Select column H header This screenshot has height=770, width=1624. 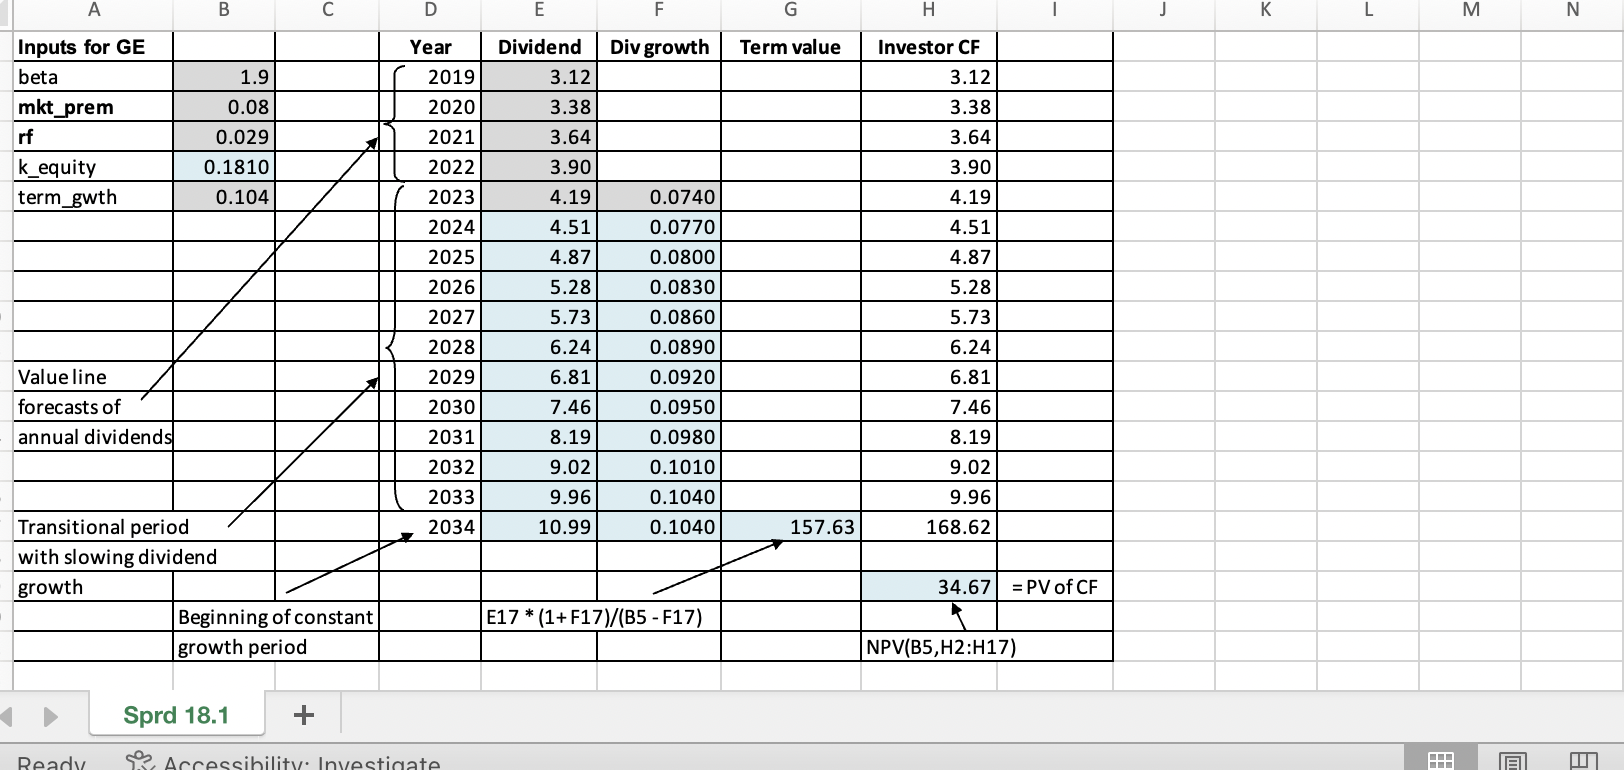click(x=929, y=10)
